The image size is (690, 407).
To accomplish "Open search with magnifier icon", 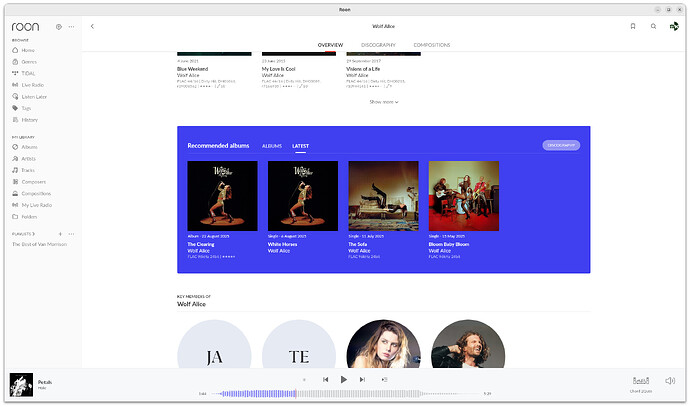I will coord(653,26).
